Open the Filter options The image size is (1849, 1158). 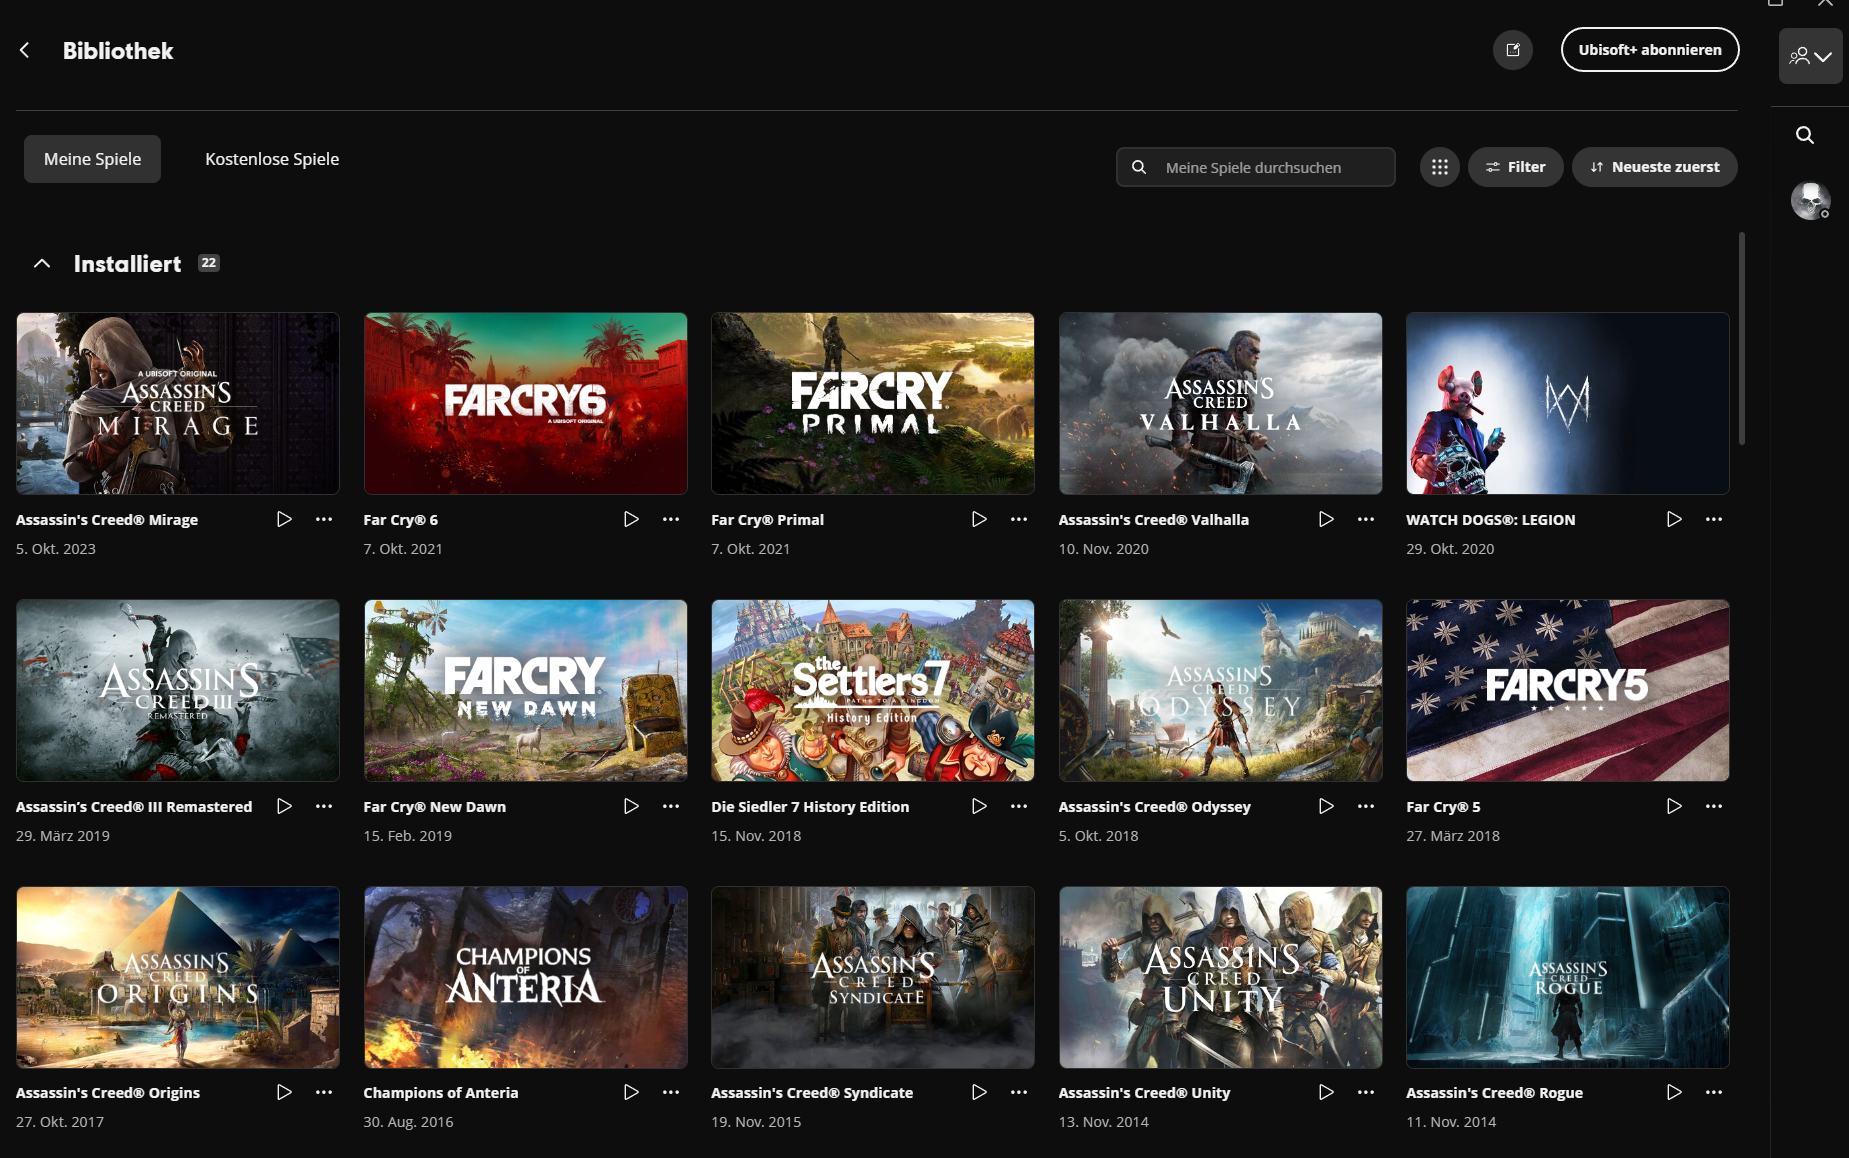(1516, 167)
